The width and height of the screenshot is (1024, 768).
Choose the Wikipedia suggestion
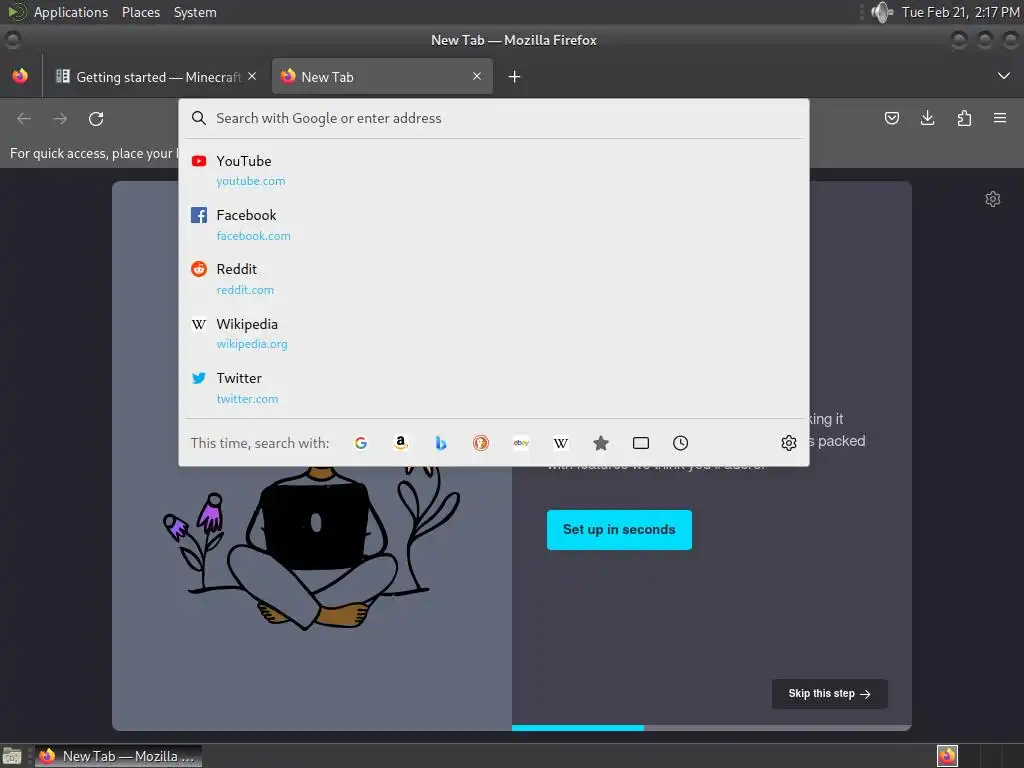coord(494,333)
